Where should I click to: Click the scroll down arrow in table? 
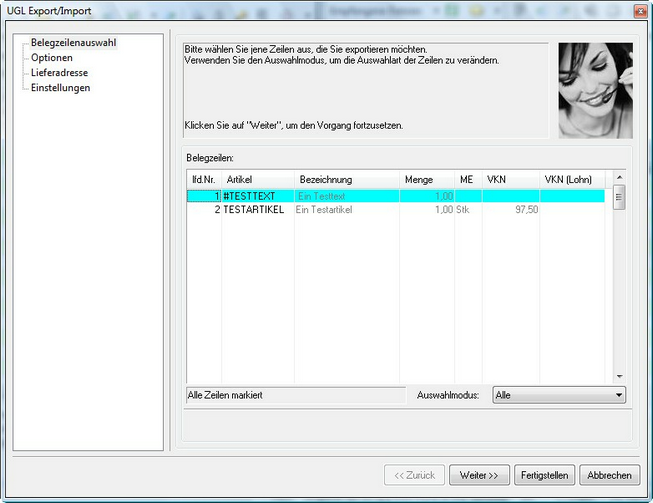(x=619, y=376)
